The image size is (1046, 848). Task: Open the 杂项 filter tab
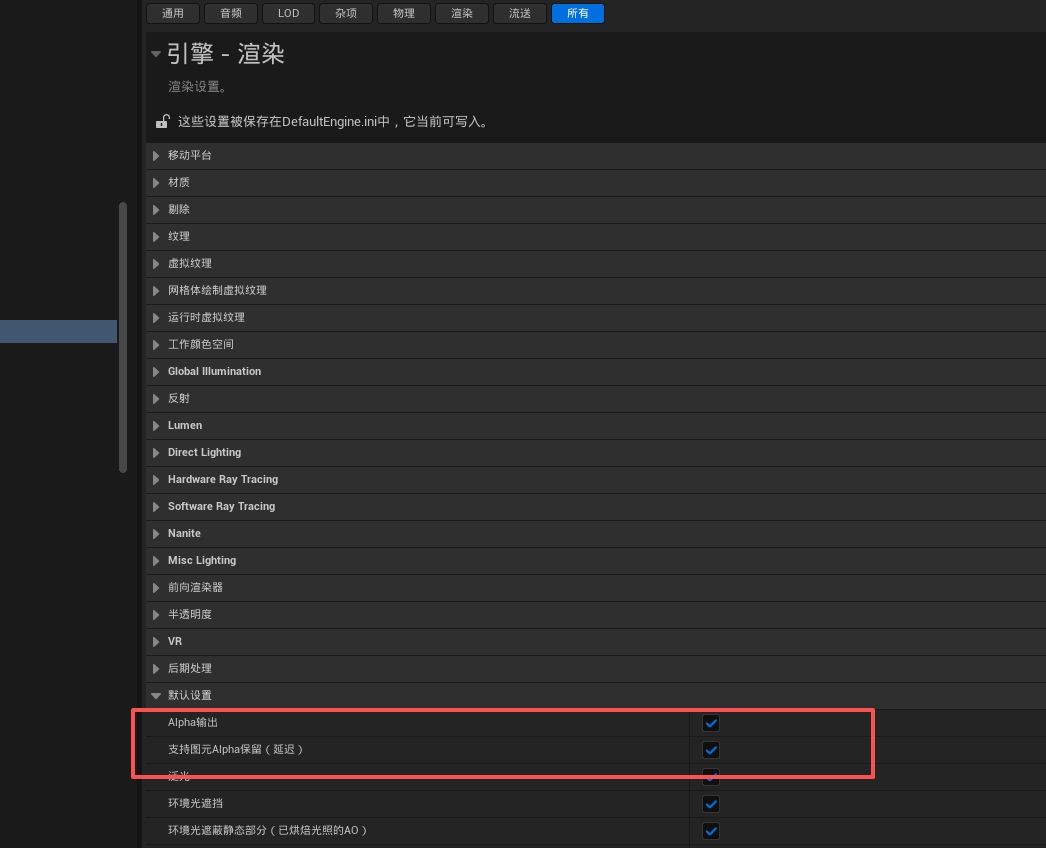pyautogui.click(x=346, y=13)
